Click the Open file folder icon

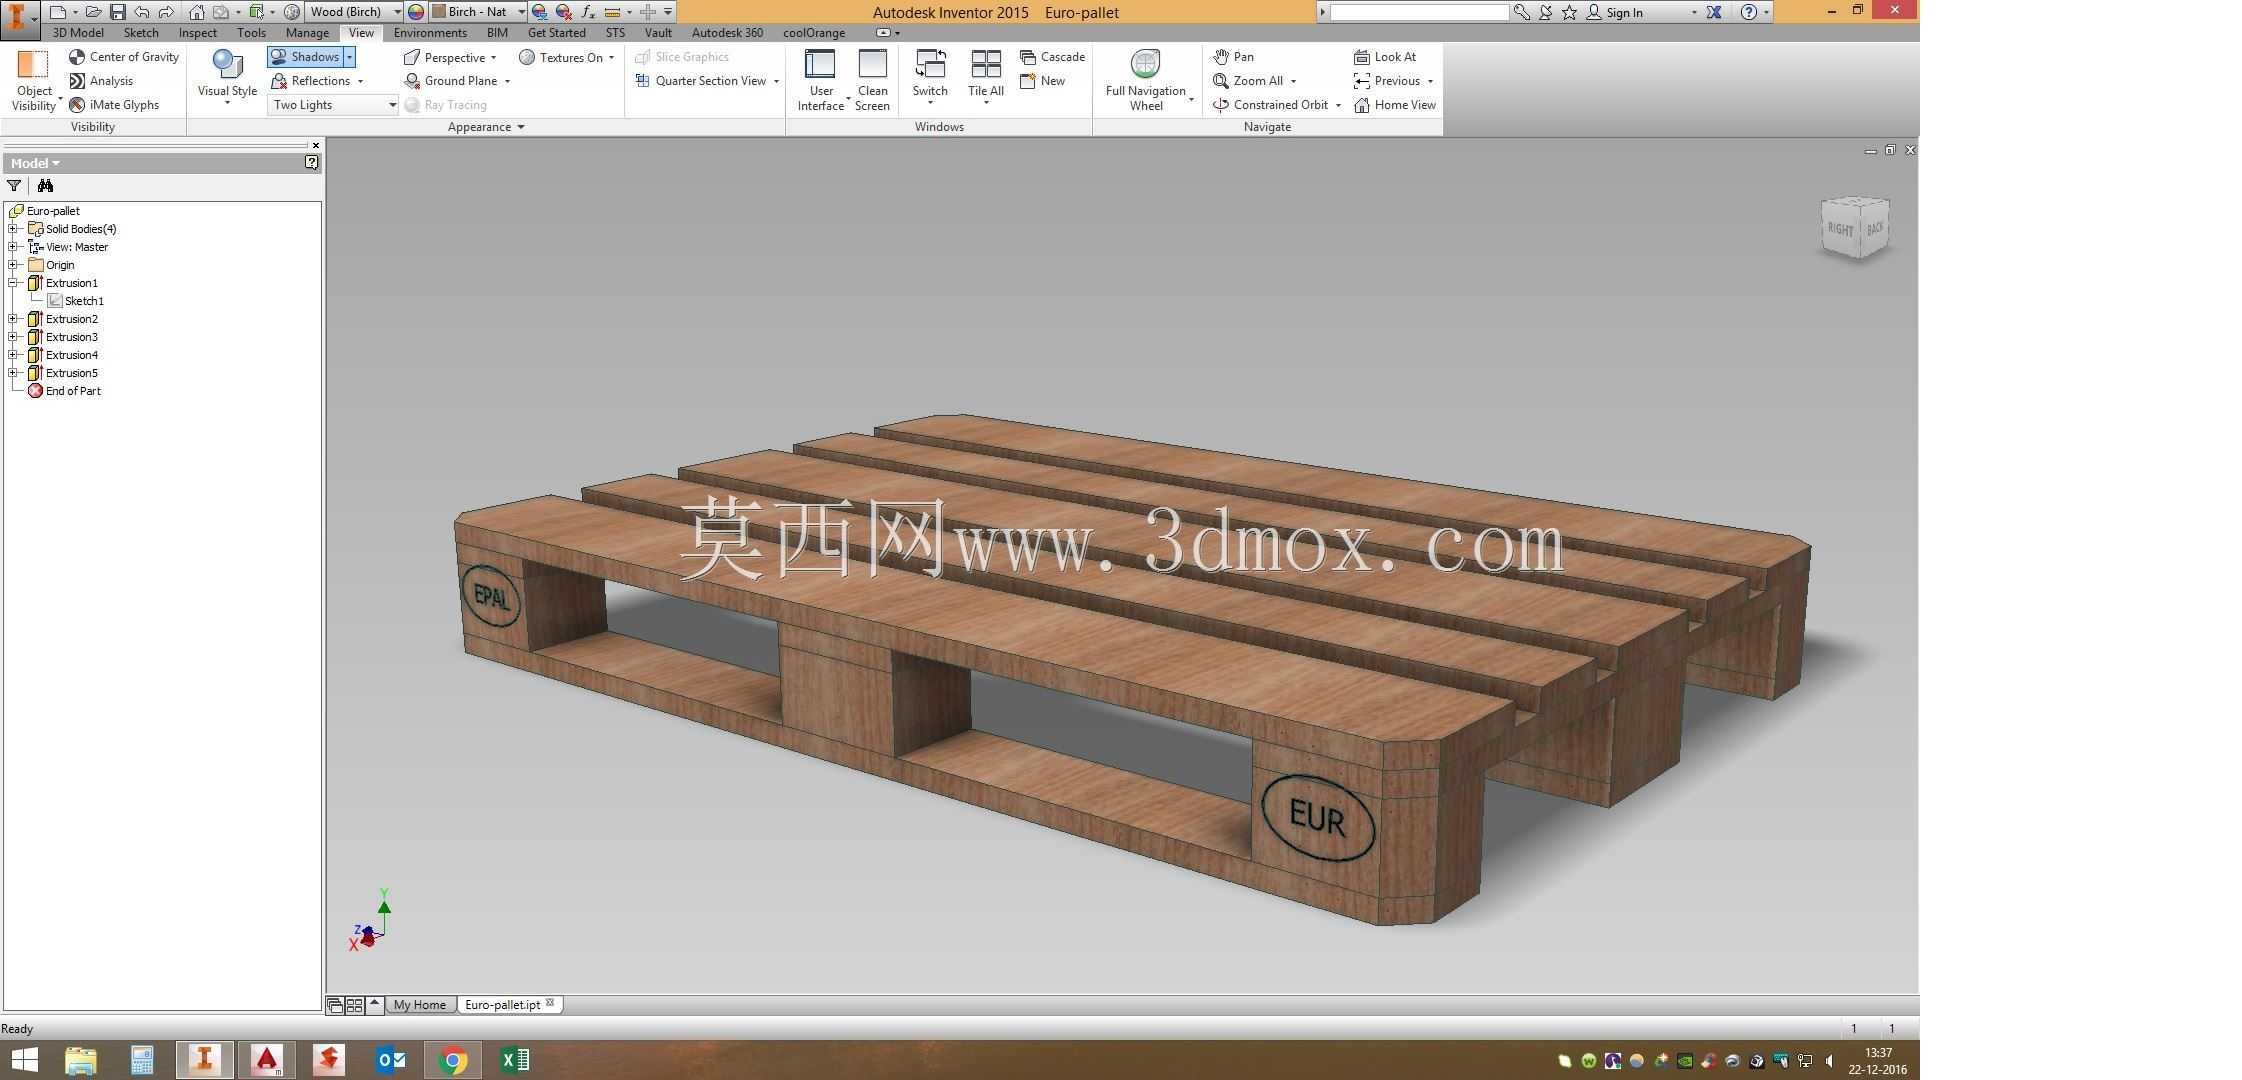(x=93, y=12)
